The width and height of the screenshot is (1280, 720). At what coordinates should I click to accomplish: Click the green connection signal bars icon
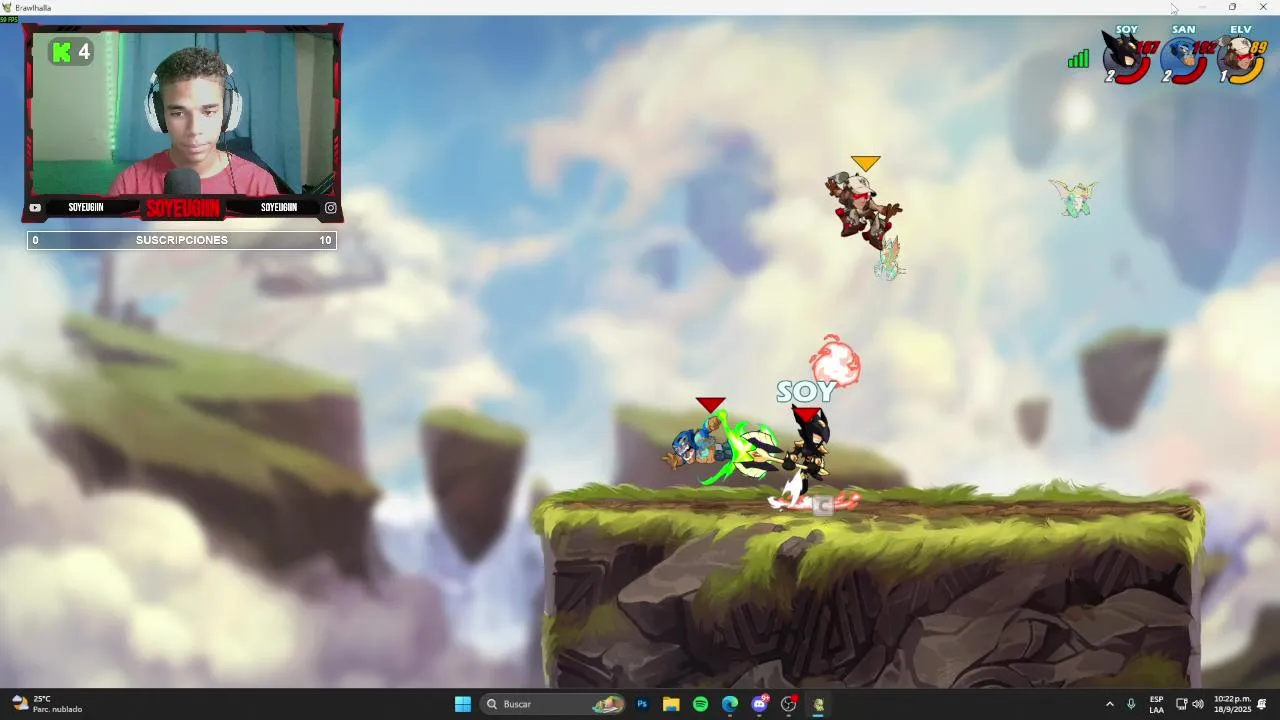point(1078,59)
